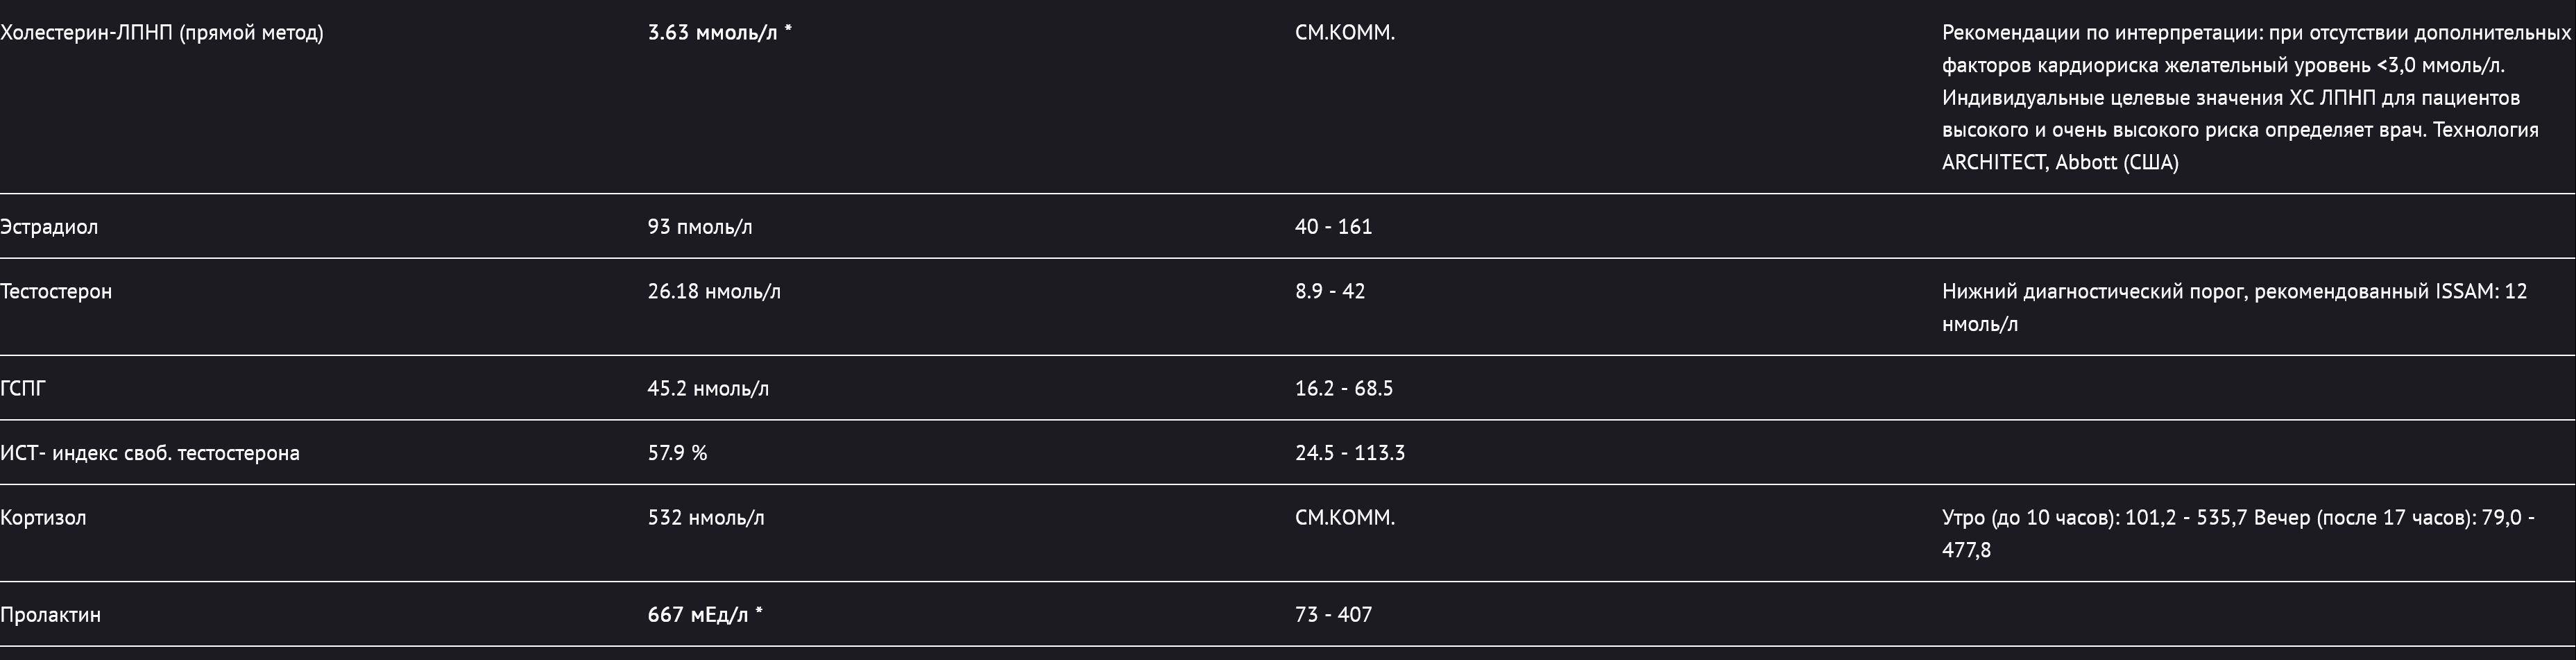Click the 3.63 ммоль/л result value
This screenshot has width=2576, height=660.
[720, 33]
